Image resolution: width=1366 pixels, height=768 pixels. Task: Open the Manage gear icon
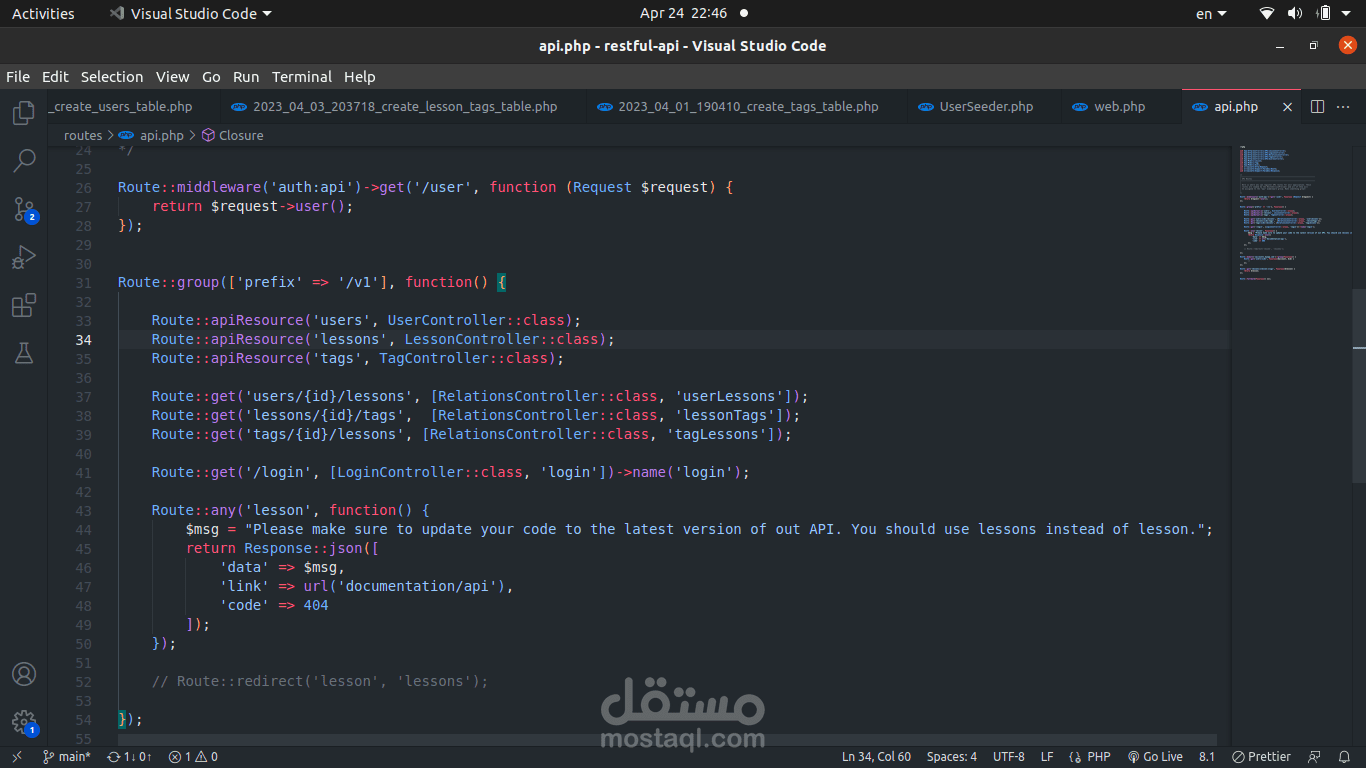click(x=24, y=723)
